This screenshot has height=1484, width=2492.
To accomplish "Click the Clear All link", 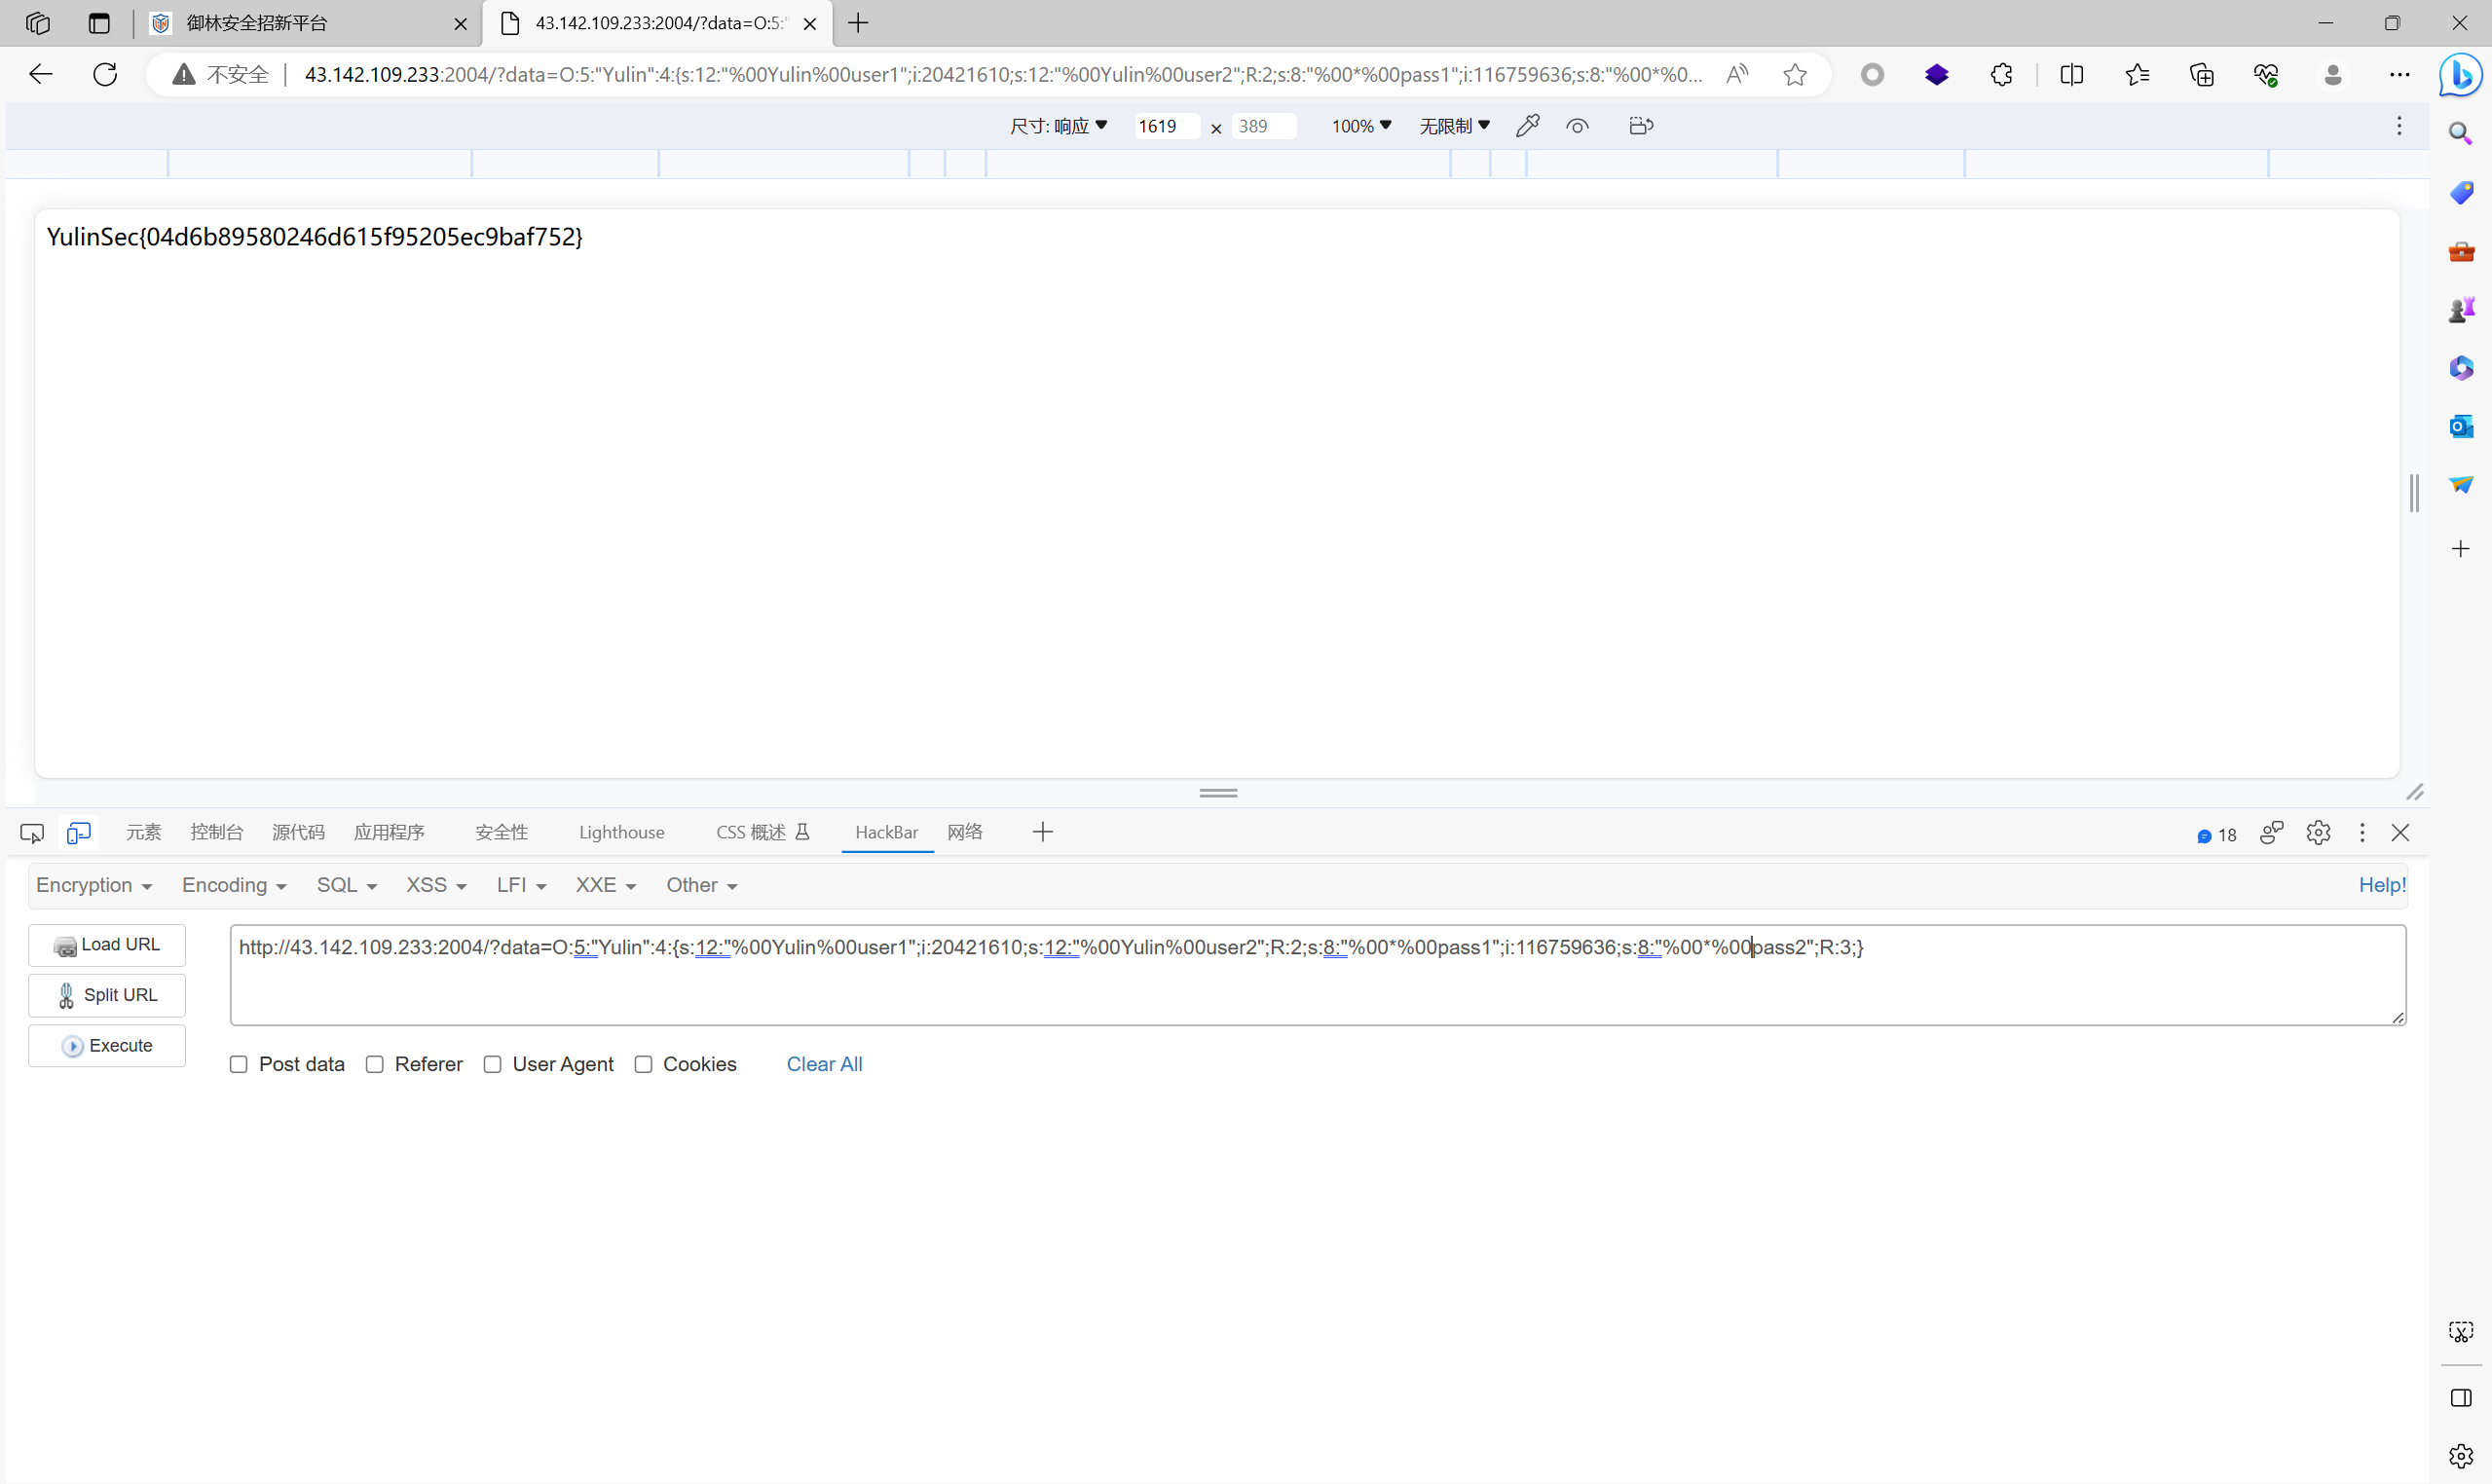I will (x=824, y=1064).
